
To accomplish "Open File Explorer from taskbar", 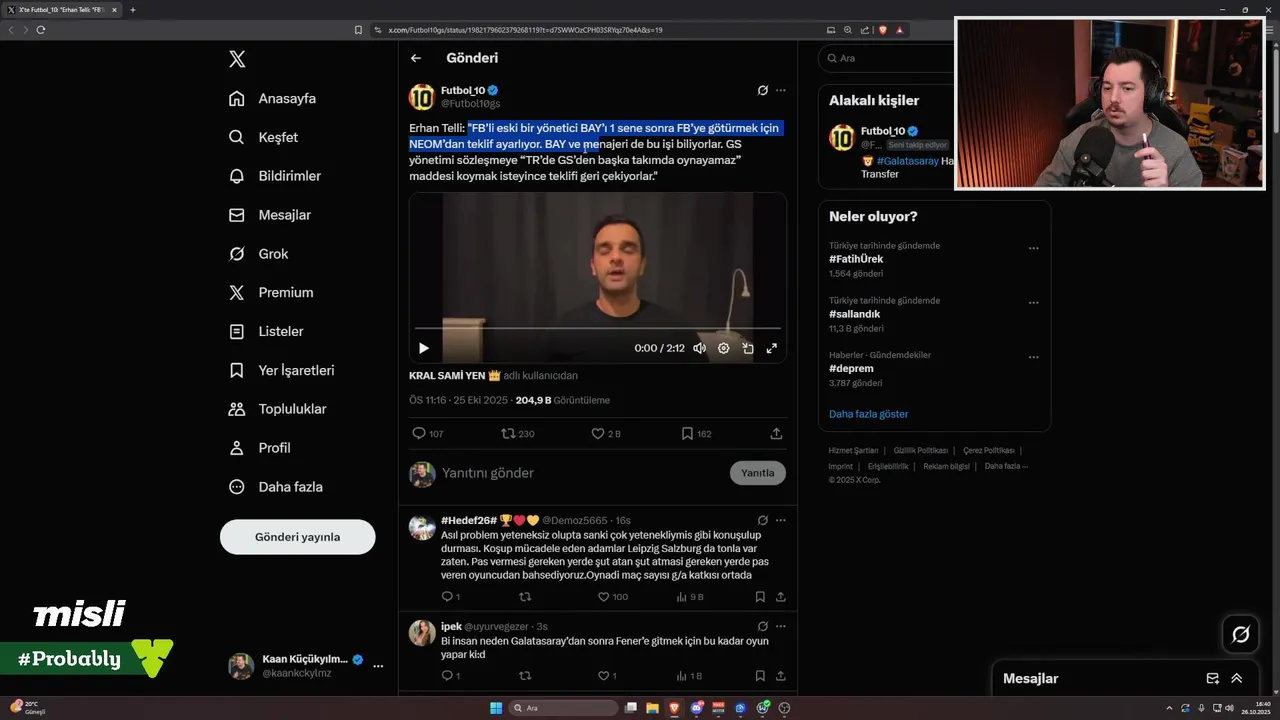I will point(653,708).
